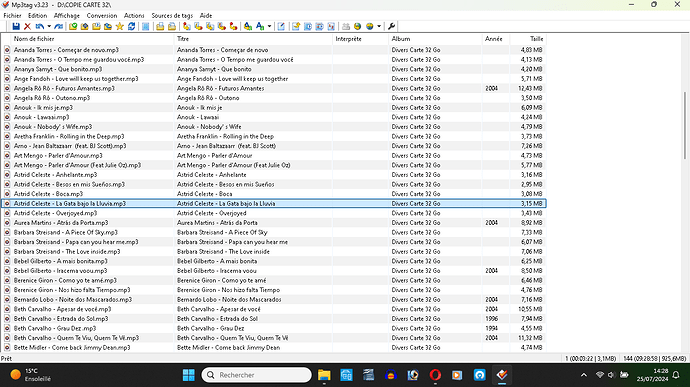The image size is (690, 387).
Task: Click the undo arrow icon in toolbar
Action: click(40, 26)
